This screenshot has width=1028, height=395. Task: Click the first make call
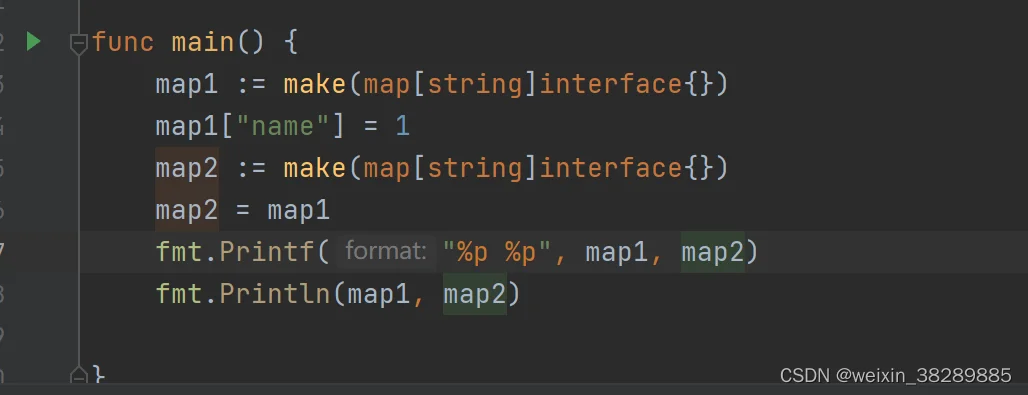click(315, 84)
